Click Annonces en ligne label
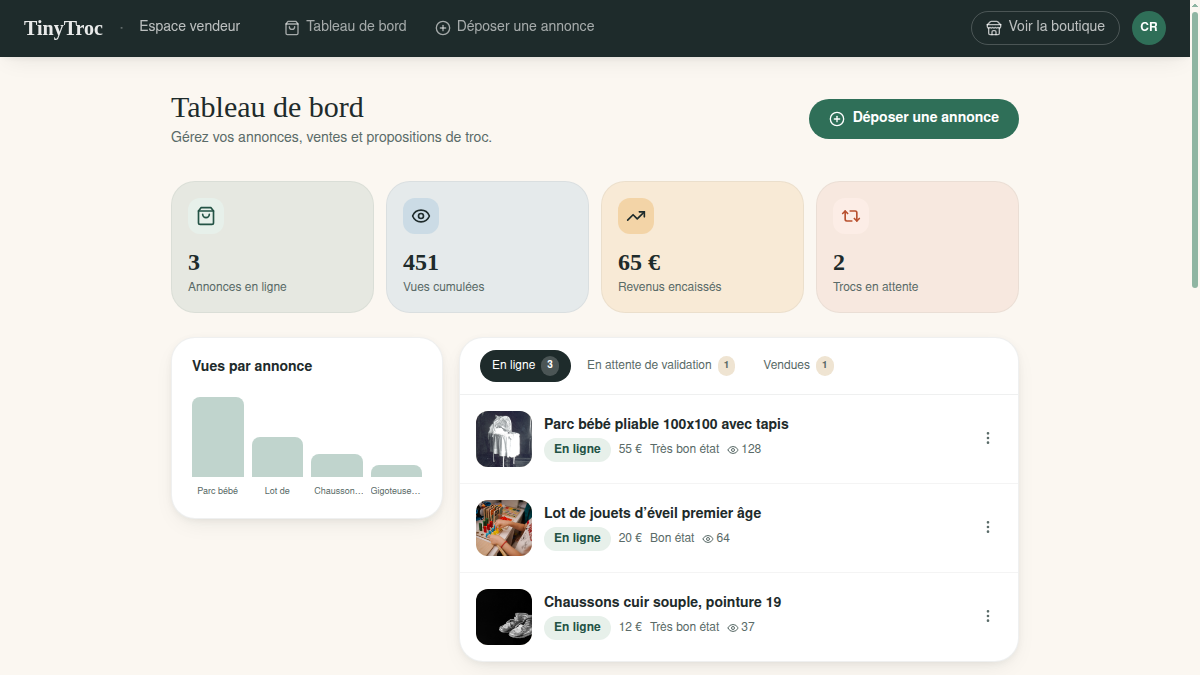1200x675 pixels. (x=237, y=287)
